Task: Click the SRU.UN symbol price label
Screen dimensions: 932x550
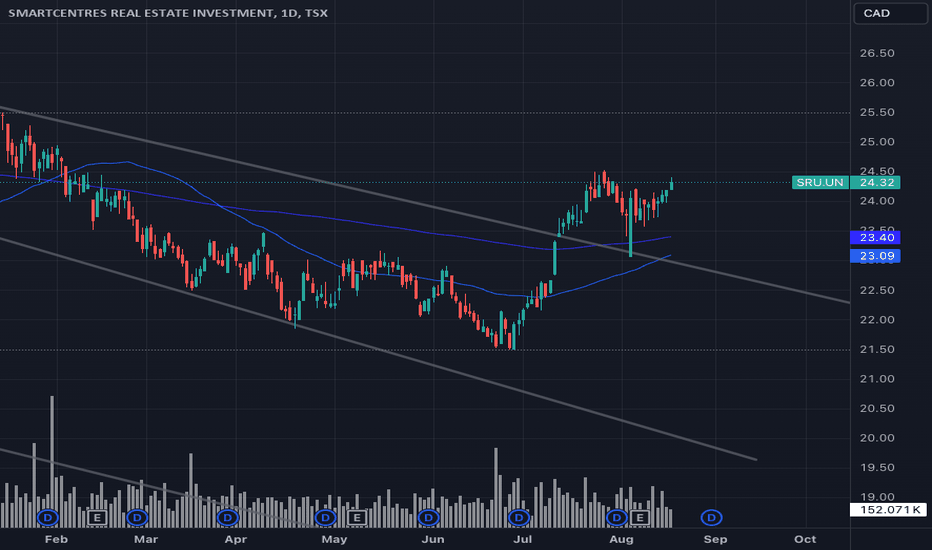Action: (820, 183)
